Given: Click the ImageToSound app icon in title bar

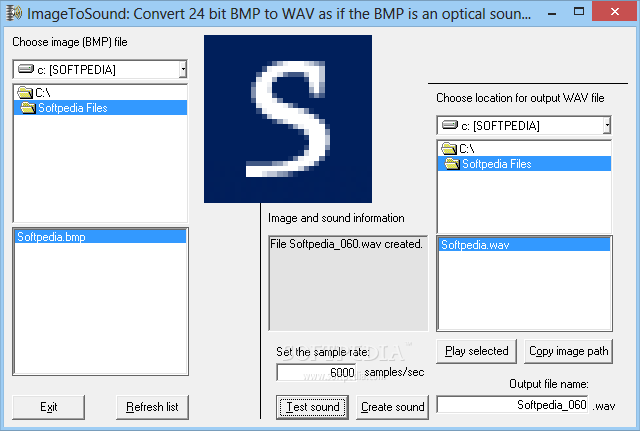Looking at the screenshot, I should 14,13.
